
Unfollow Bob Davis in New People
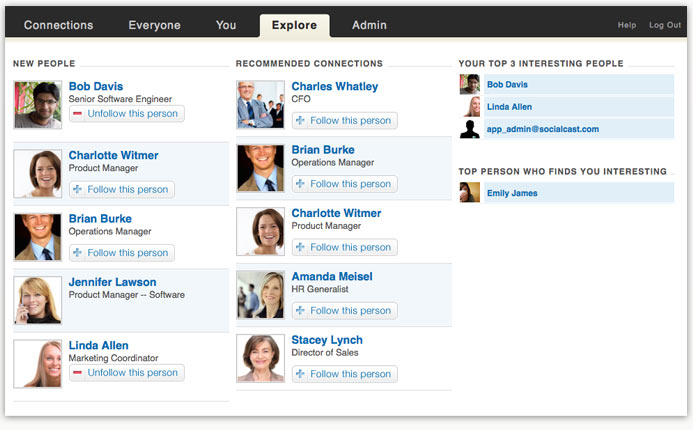click(127, 114)
